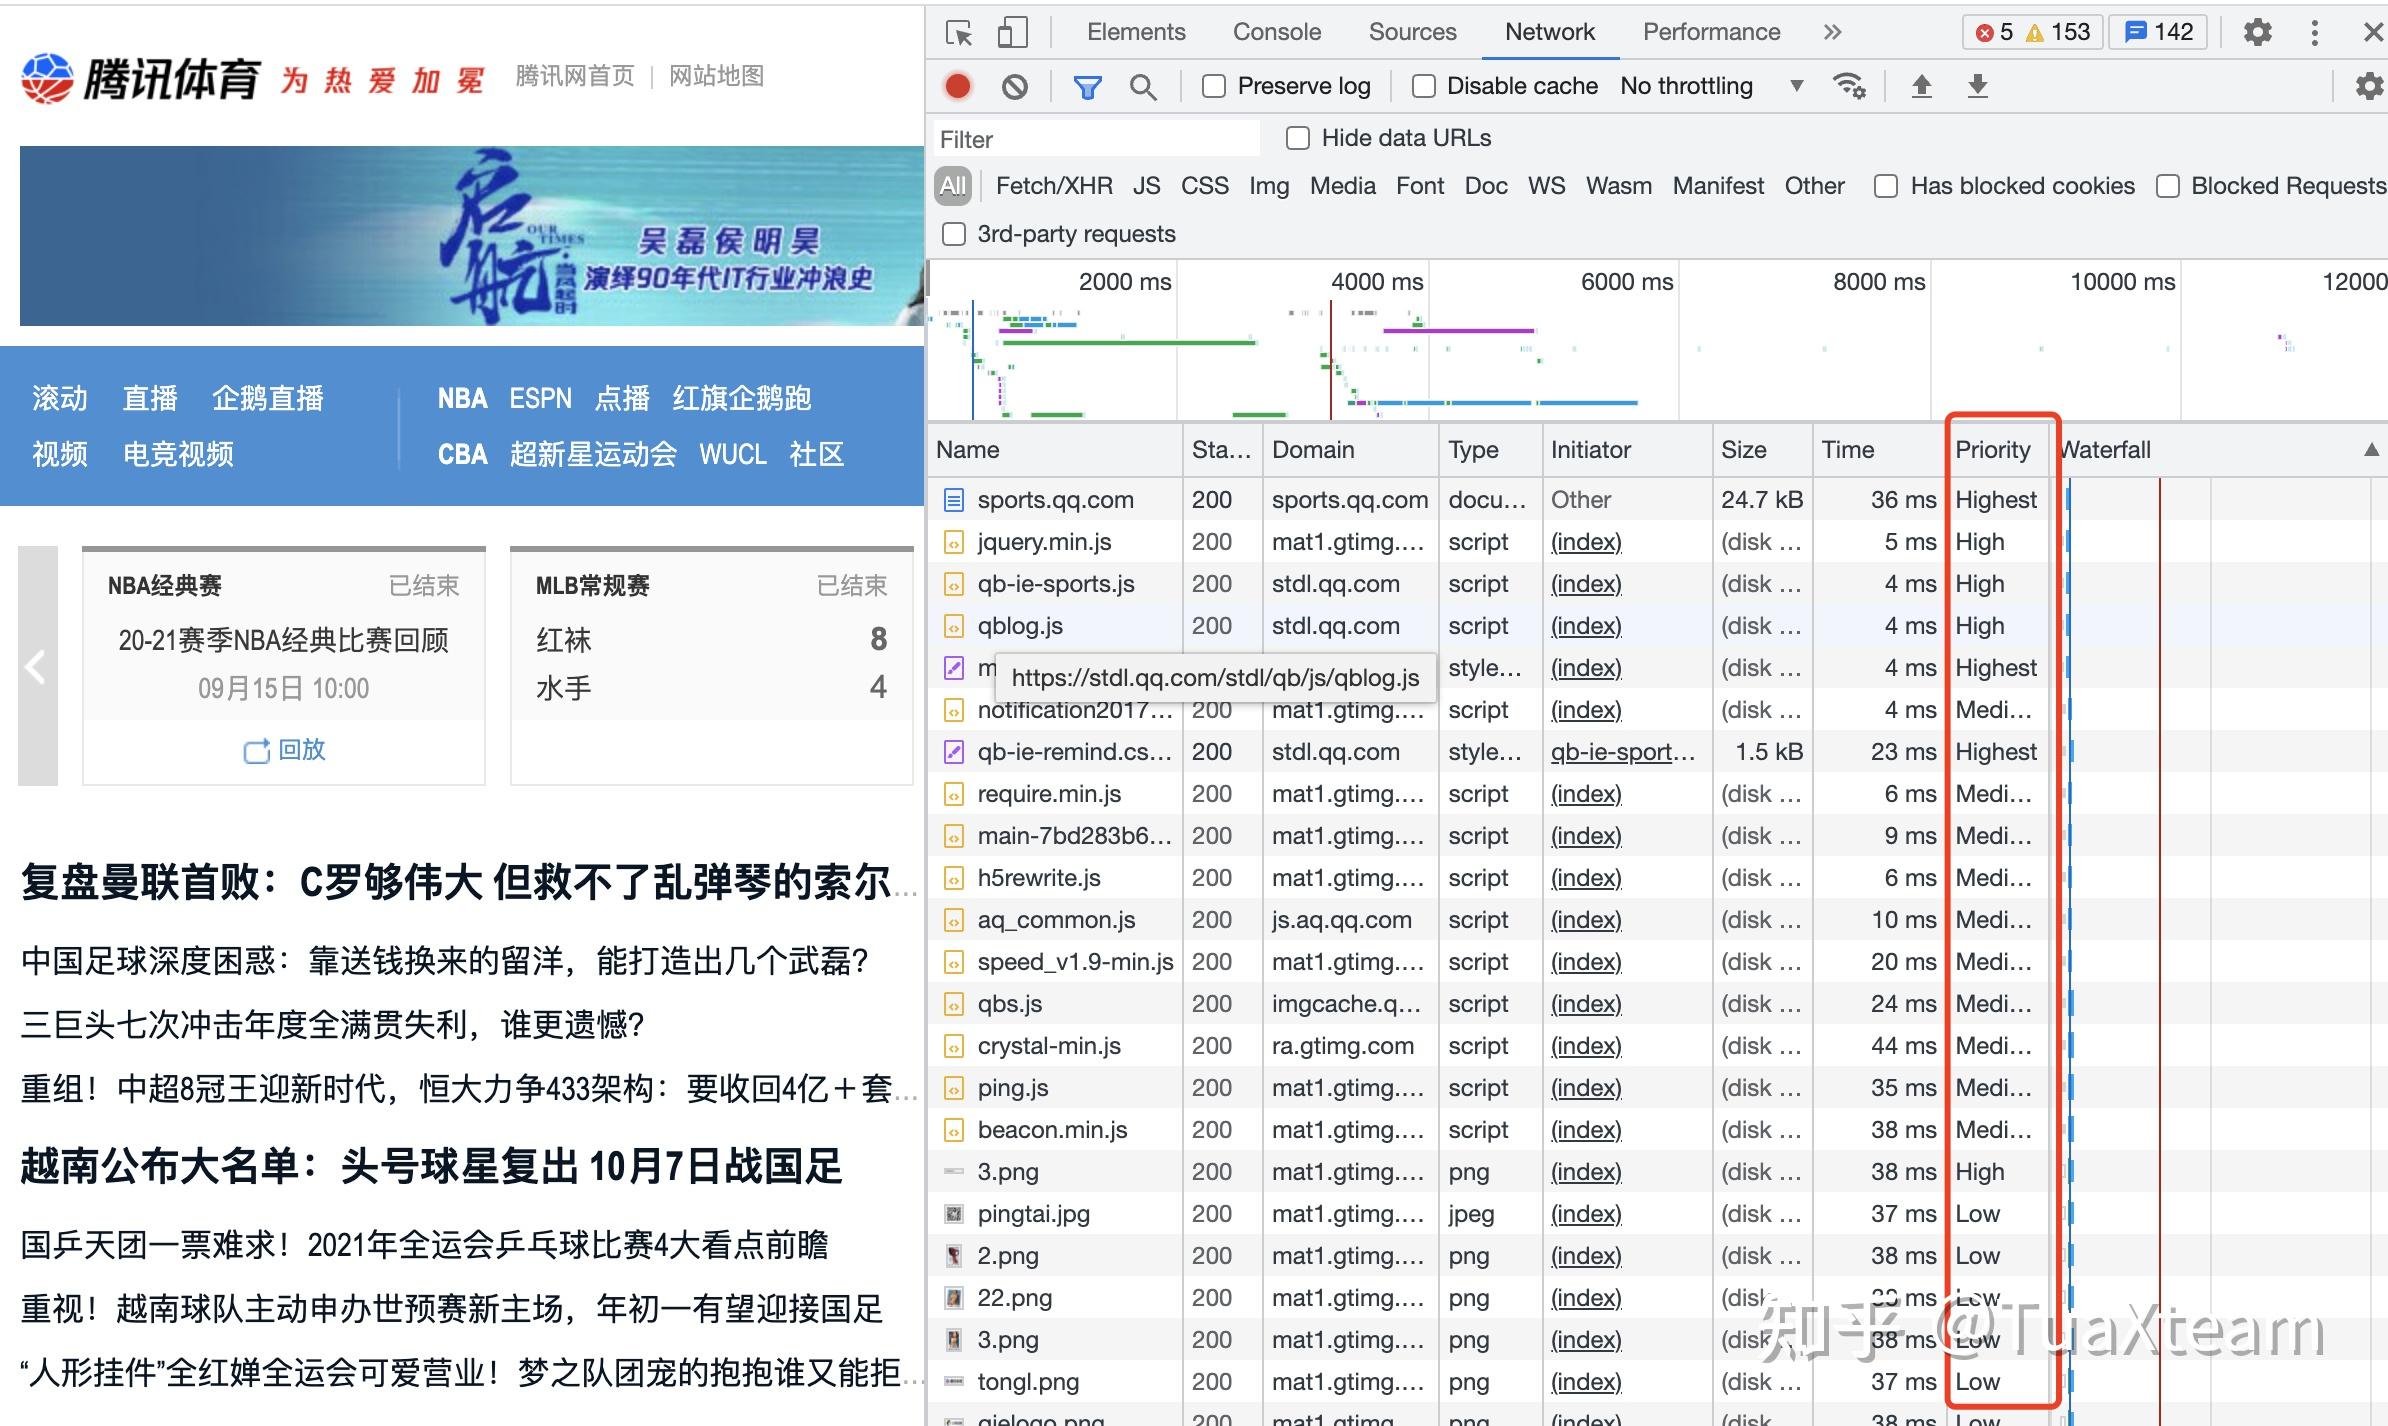This screenshot has width=2388, height=1426.
Task: Filter requests by CSS
Action: click(1204, 186)
